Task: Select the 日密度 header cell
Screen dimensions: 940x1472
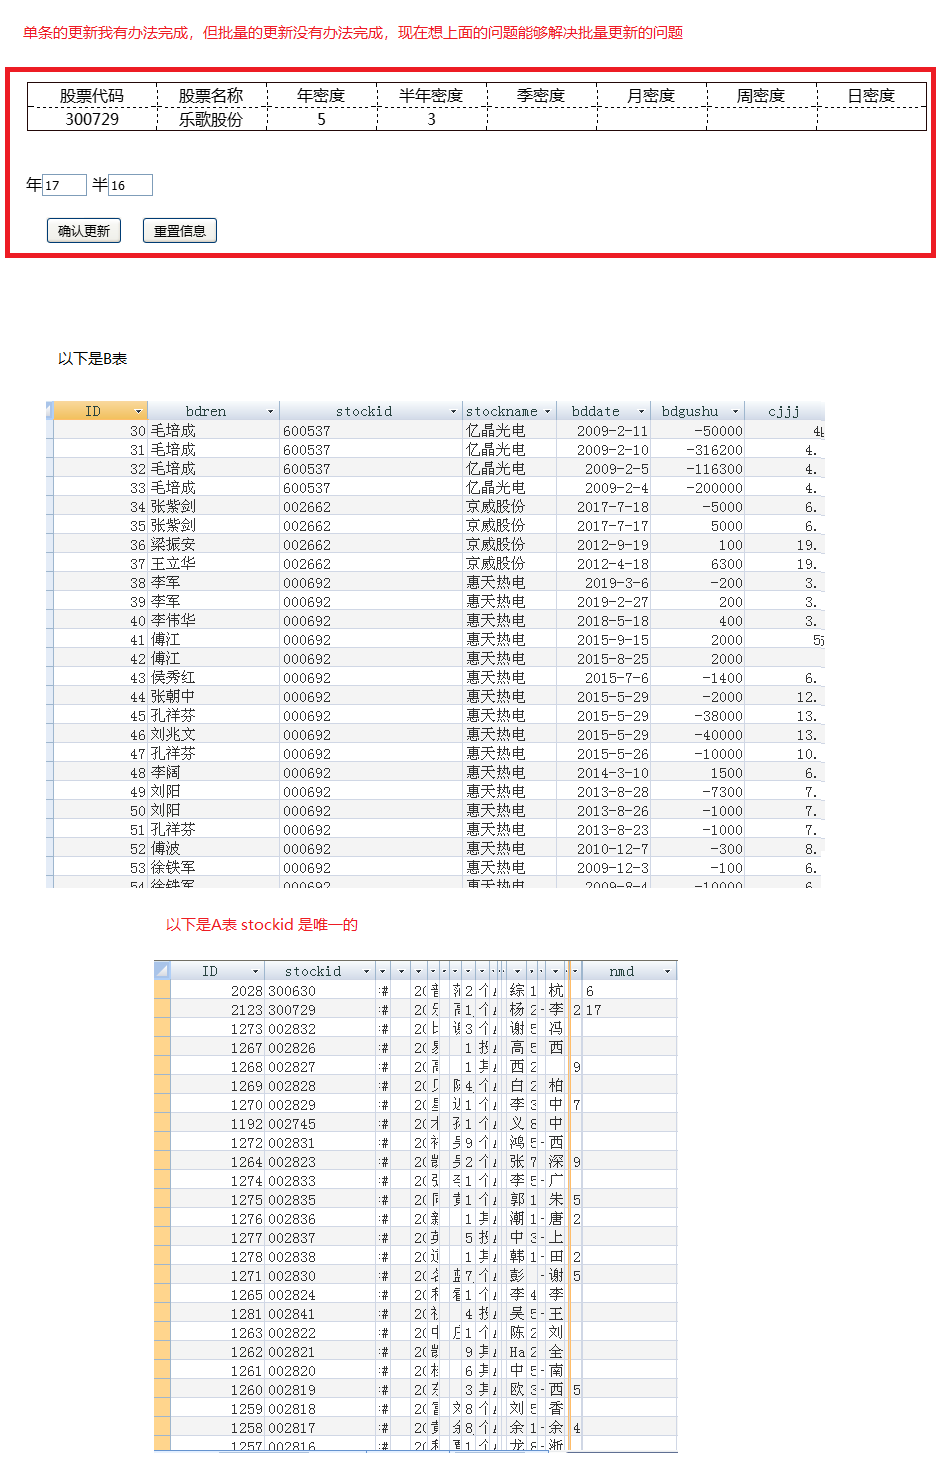Action: 871,96
